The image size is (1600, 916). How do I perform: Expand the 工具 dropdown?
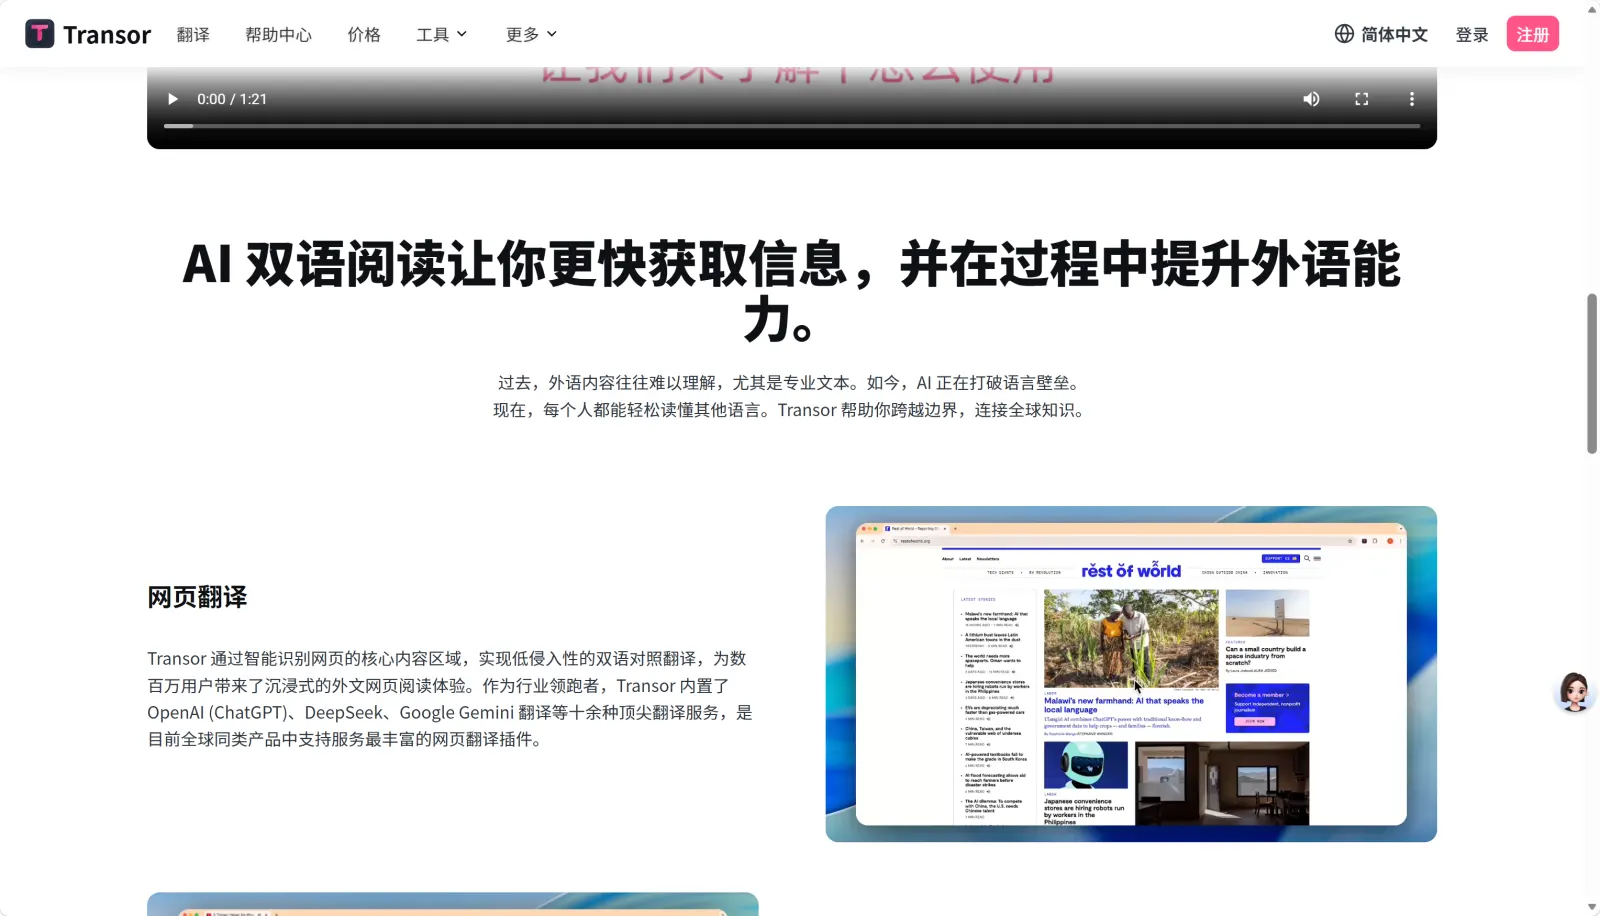pos(441,34)
